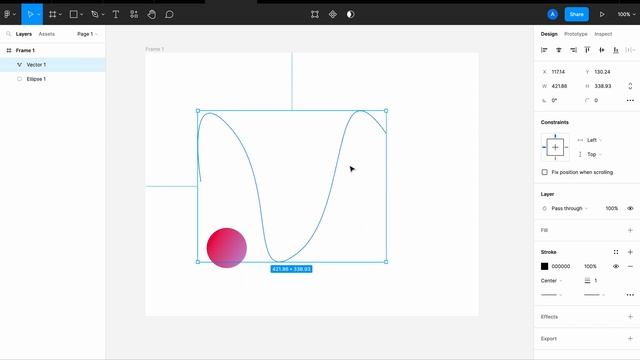The height and width of the screenshot is (360, 640).
Task: Toggle stroke visibility eye icon
Action: (616, 267)
